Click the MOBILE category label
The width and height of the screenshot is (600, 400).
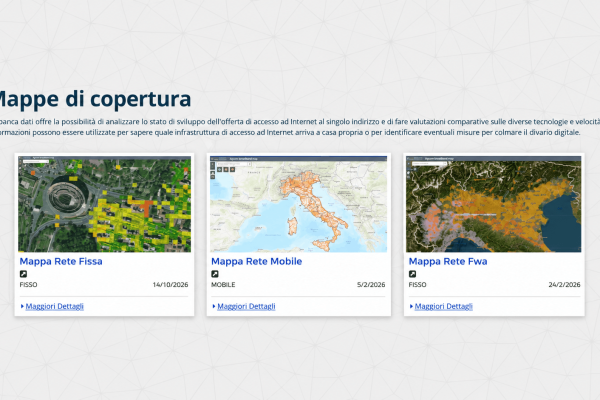223,285
